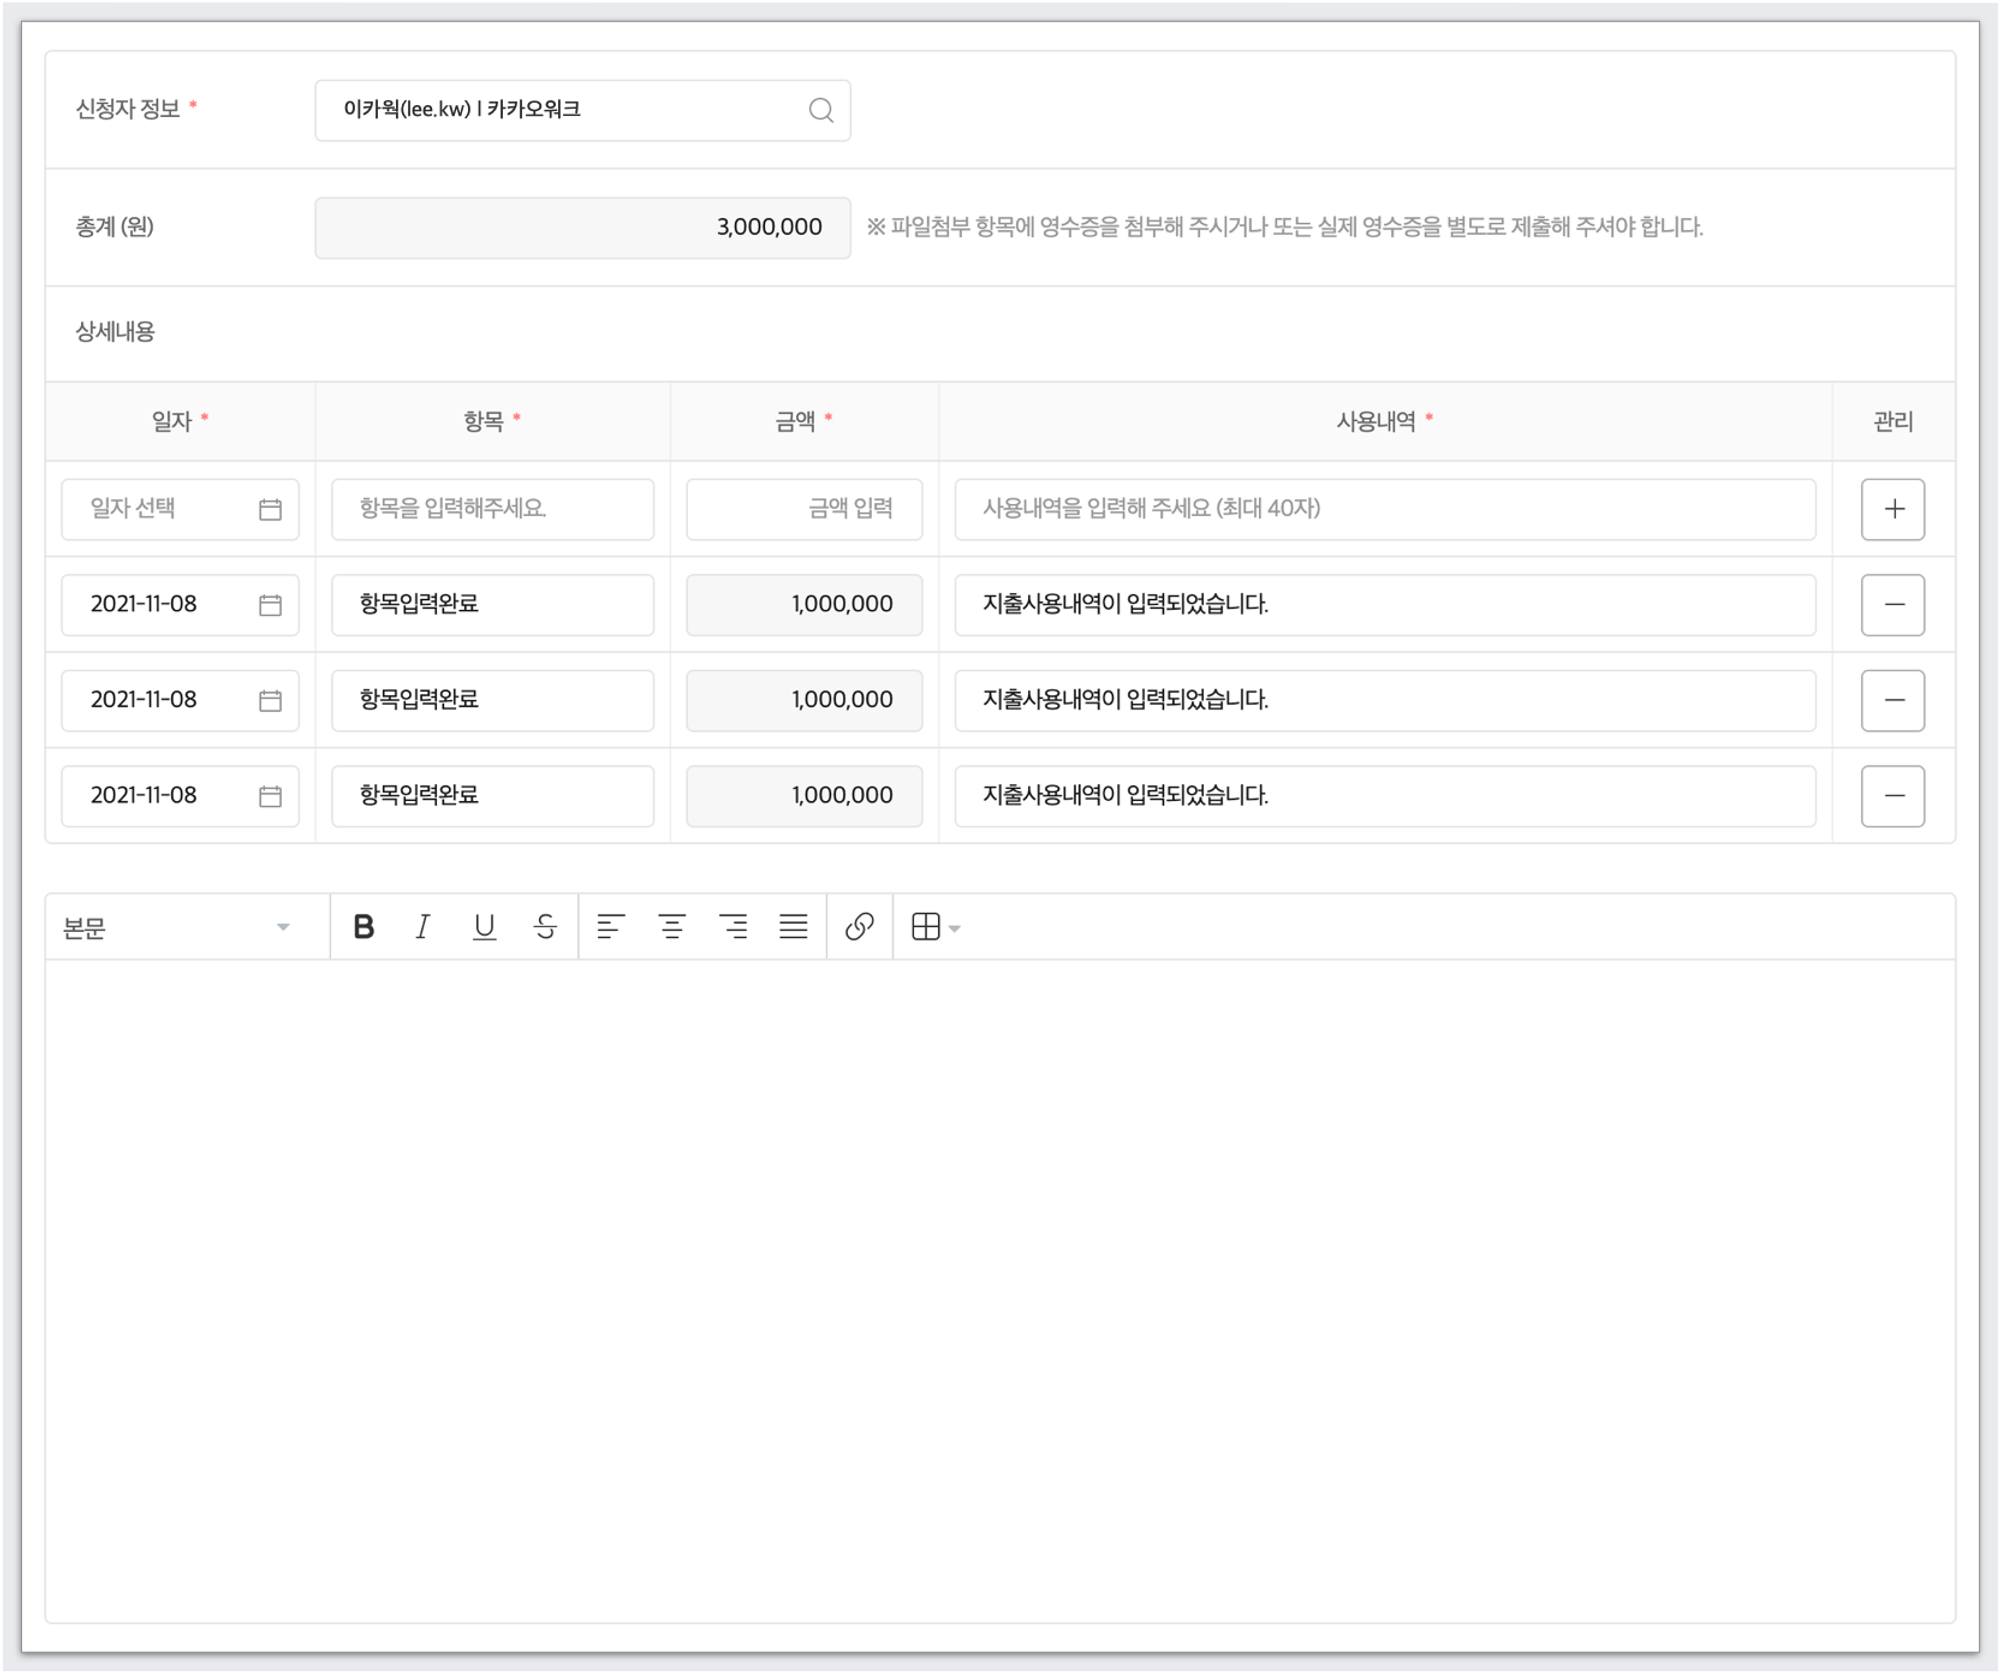The width and height of the screenshot is (2000, 1673).
Task: Click the 금액 입력 amount field
Action: click(803, 509)
